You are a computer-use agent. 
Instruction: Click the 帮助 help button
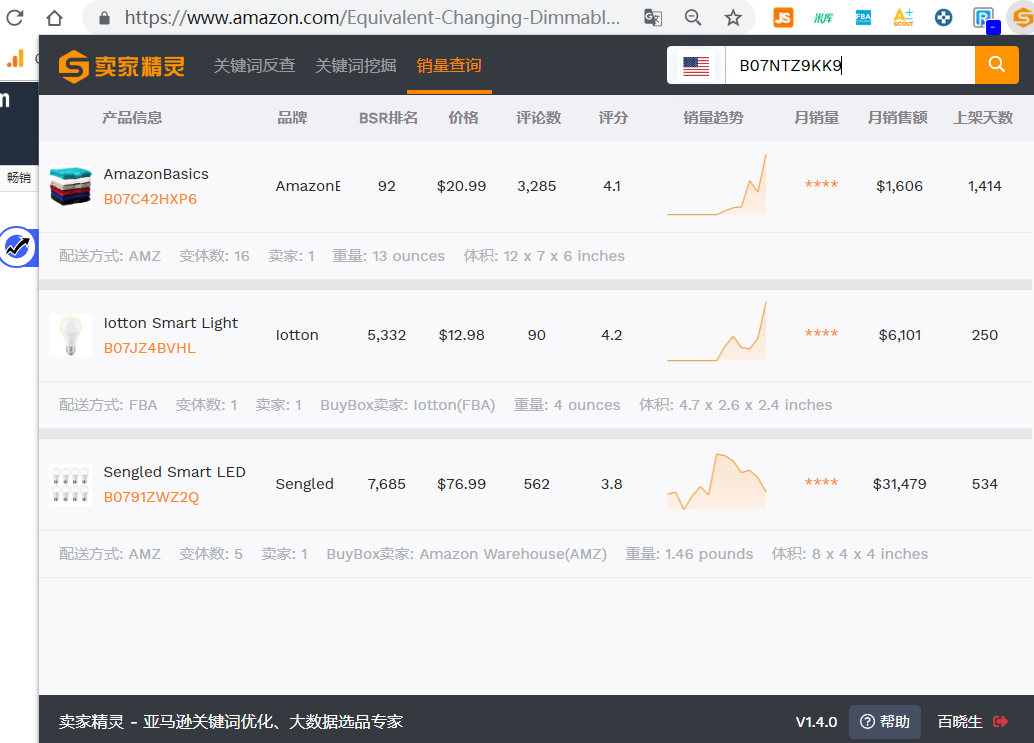pos(885,722)
